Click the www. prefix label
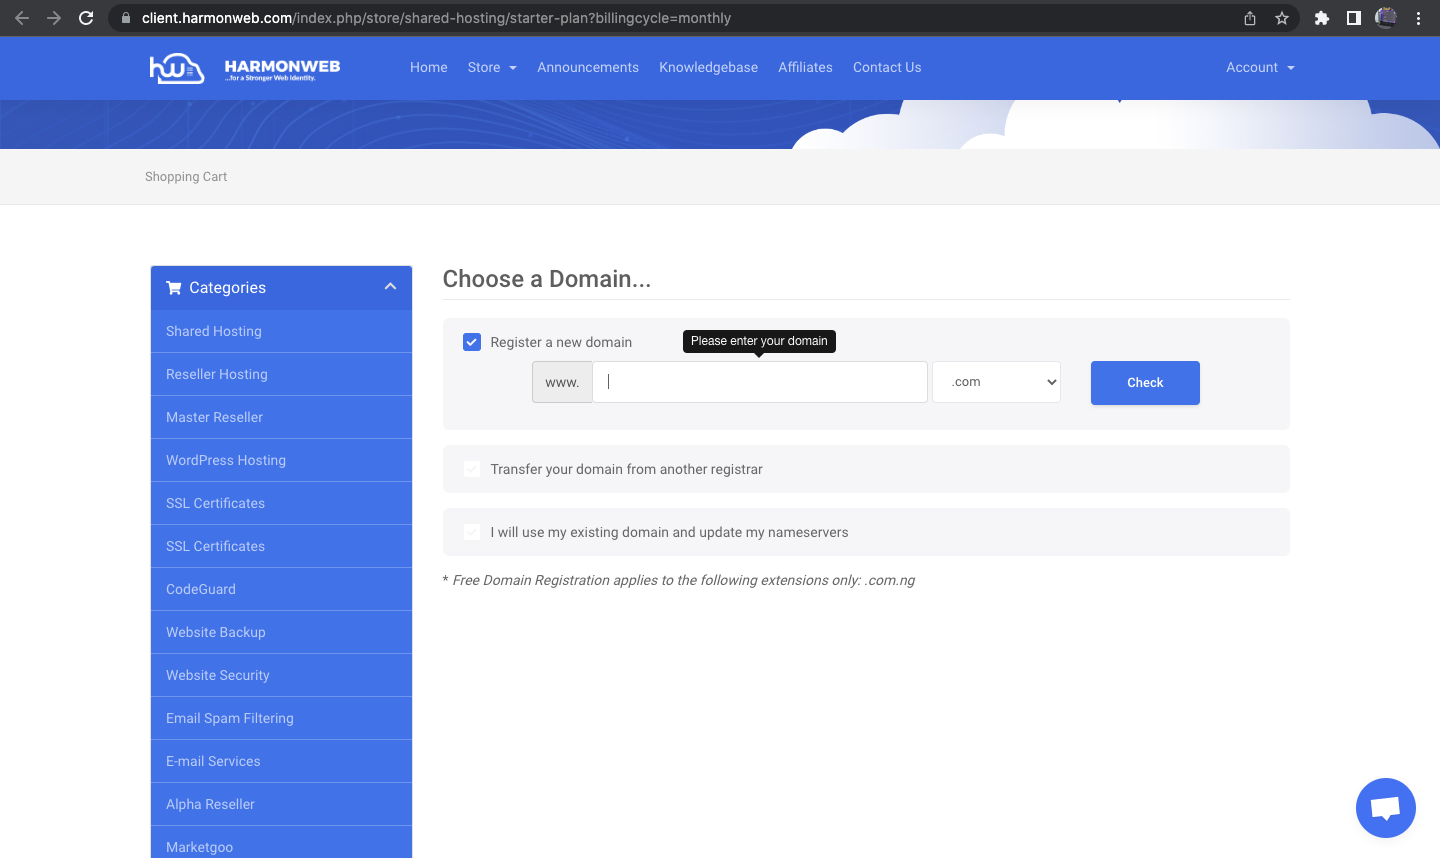The width and height of the screenshot is (1440, 858). point(561,381)
